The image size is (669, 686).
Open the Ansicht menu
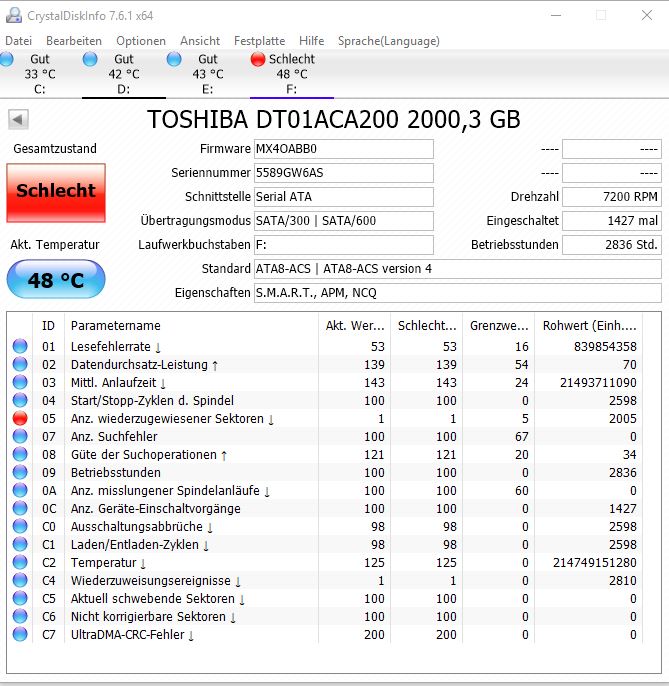200,41
